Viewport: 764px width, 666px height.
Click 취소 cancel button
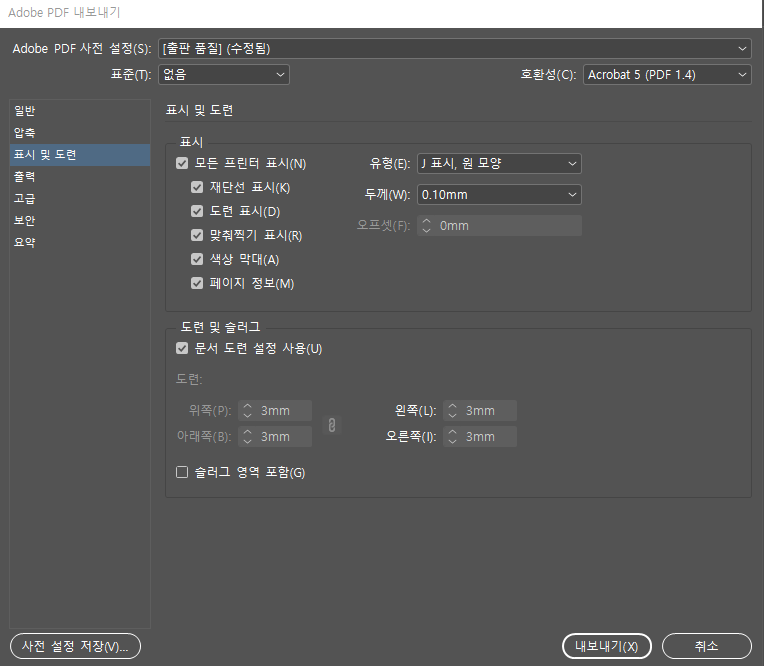click(707, 646)
